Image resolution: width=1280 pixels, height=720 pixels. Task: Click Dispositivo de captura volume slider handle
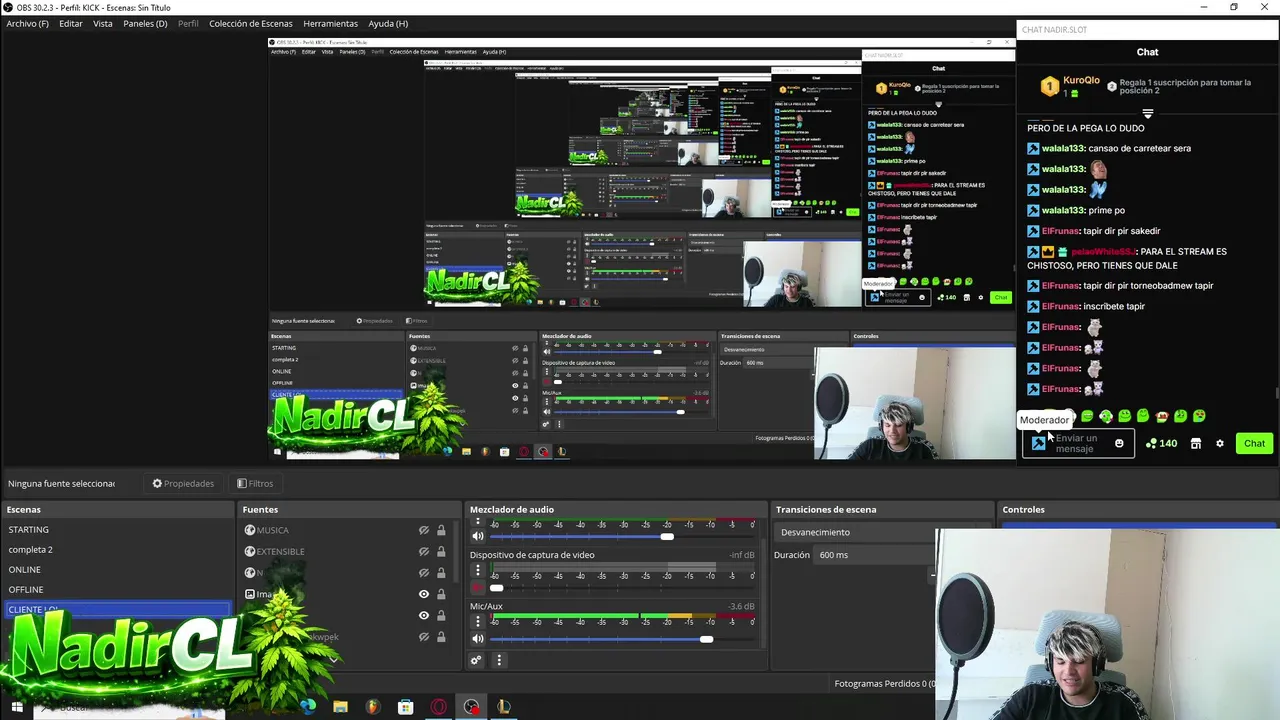[496, 588]
